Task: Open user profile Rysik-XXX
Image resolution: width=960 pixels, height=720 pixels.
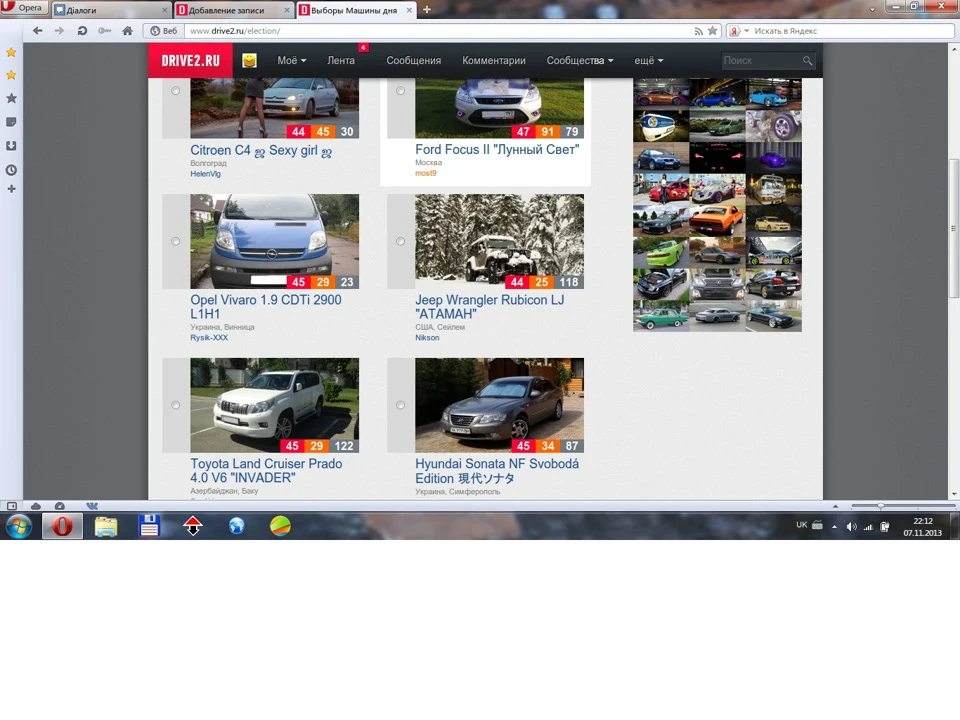Action: pyautogui.click(x=209, y=337)
